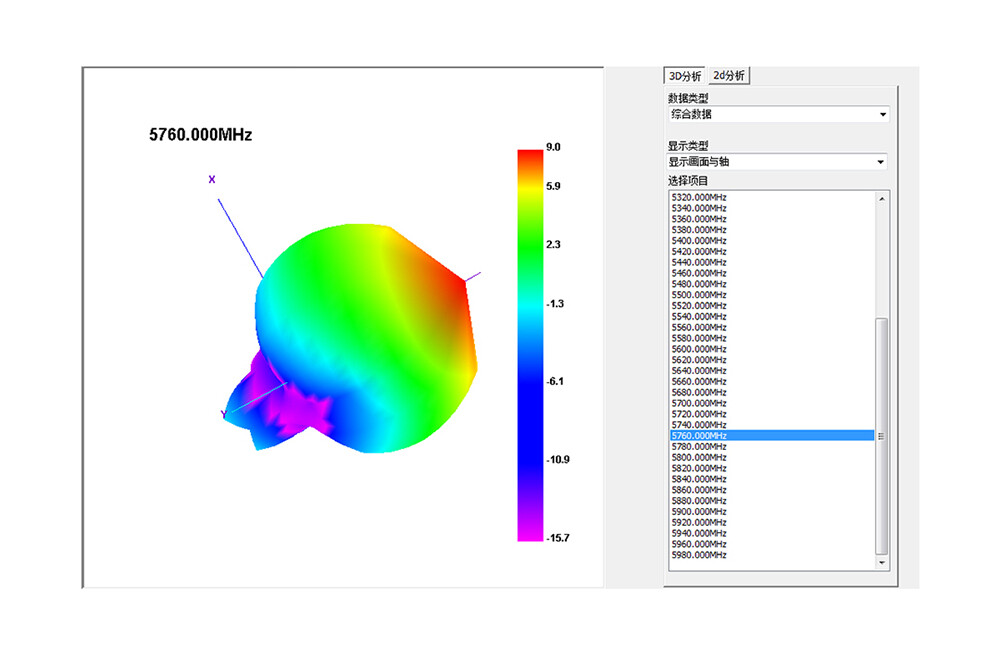Select the 5780.000MHz frequency
Viewport: 1000px width, 648px height.
pos(699,446)
